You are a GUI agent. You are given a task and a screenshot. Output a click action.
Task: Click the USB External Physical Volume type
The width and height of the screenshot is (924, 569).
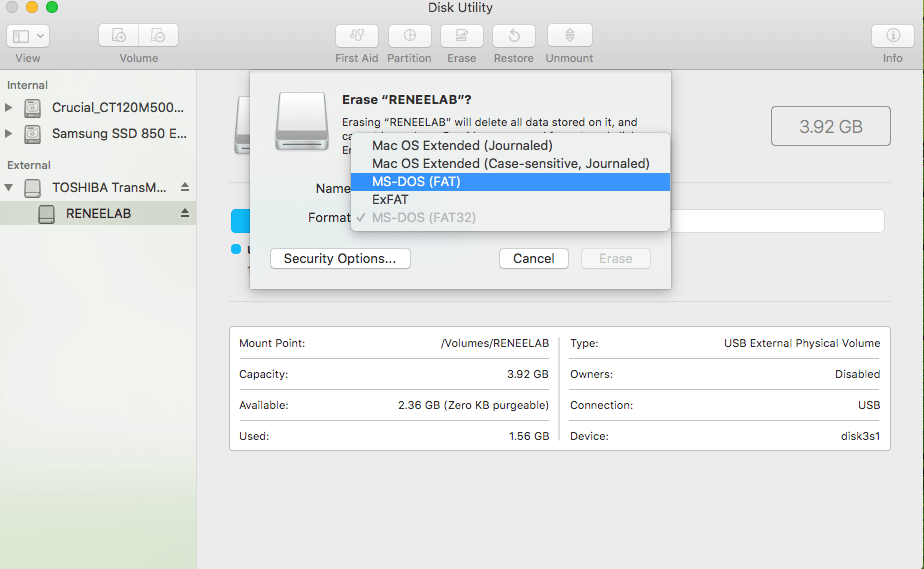click(x=802, y=343)
